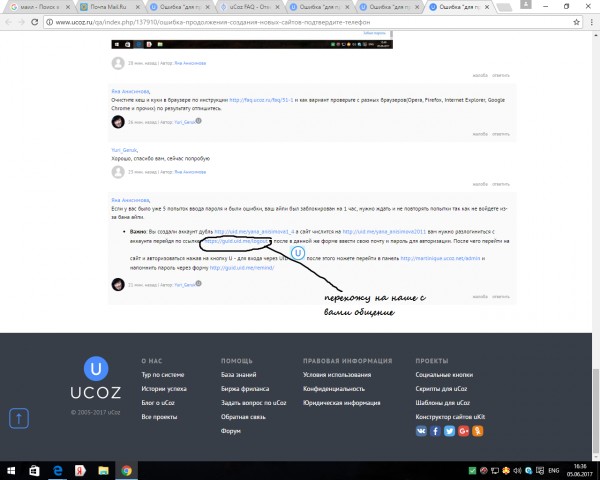Switch to the Почта Mail.Ru tab
The height and width of the screenshot is (480, 600).
pos(108,7)
